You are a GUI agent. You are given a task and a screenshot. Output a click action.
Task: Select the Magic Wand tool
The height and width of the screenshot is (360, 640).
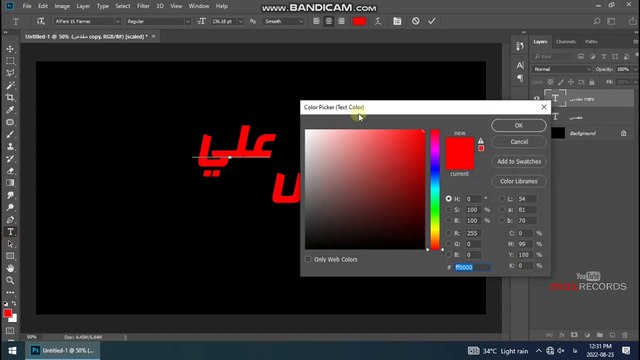(10, 85)
